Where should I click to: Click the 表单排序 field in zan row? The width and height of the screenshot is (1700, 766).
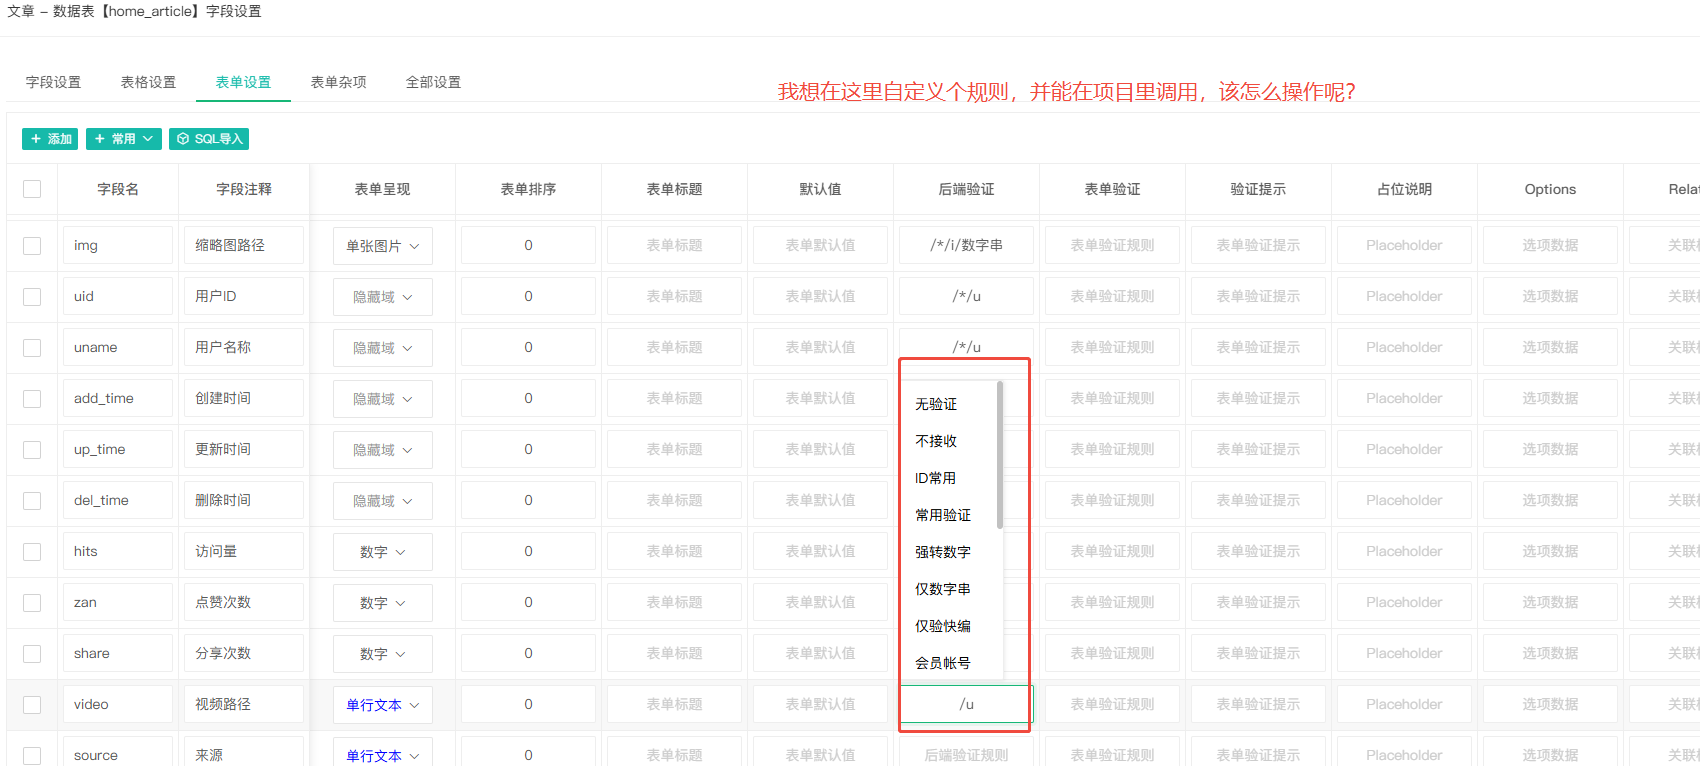(528, 603)
